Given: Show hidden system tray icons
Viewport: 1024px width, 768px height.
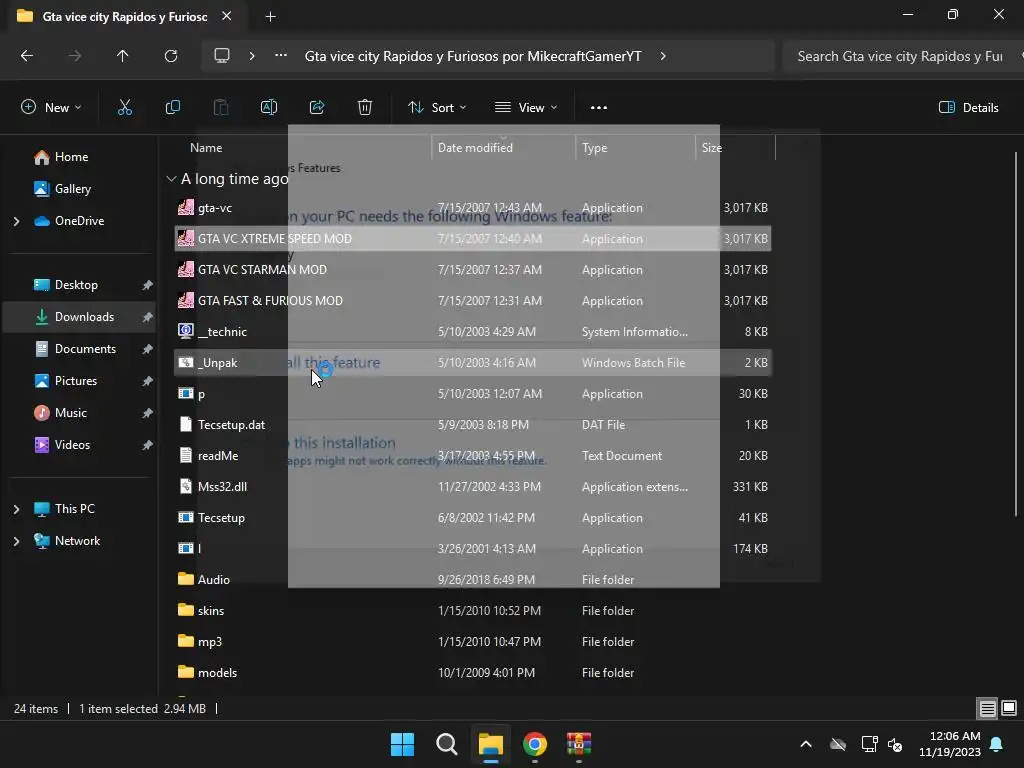Looking at the screenshot, I should [806, 744].
